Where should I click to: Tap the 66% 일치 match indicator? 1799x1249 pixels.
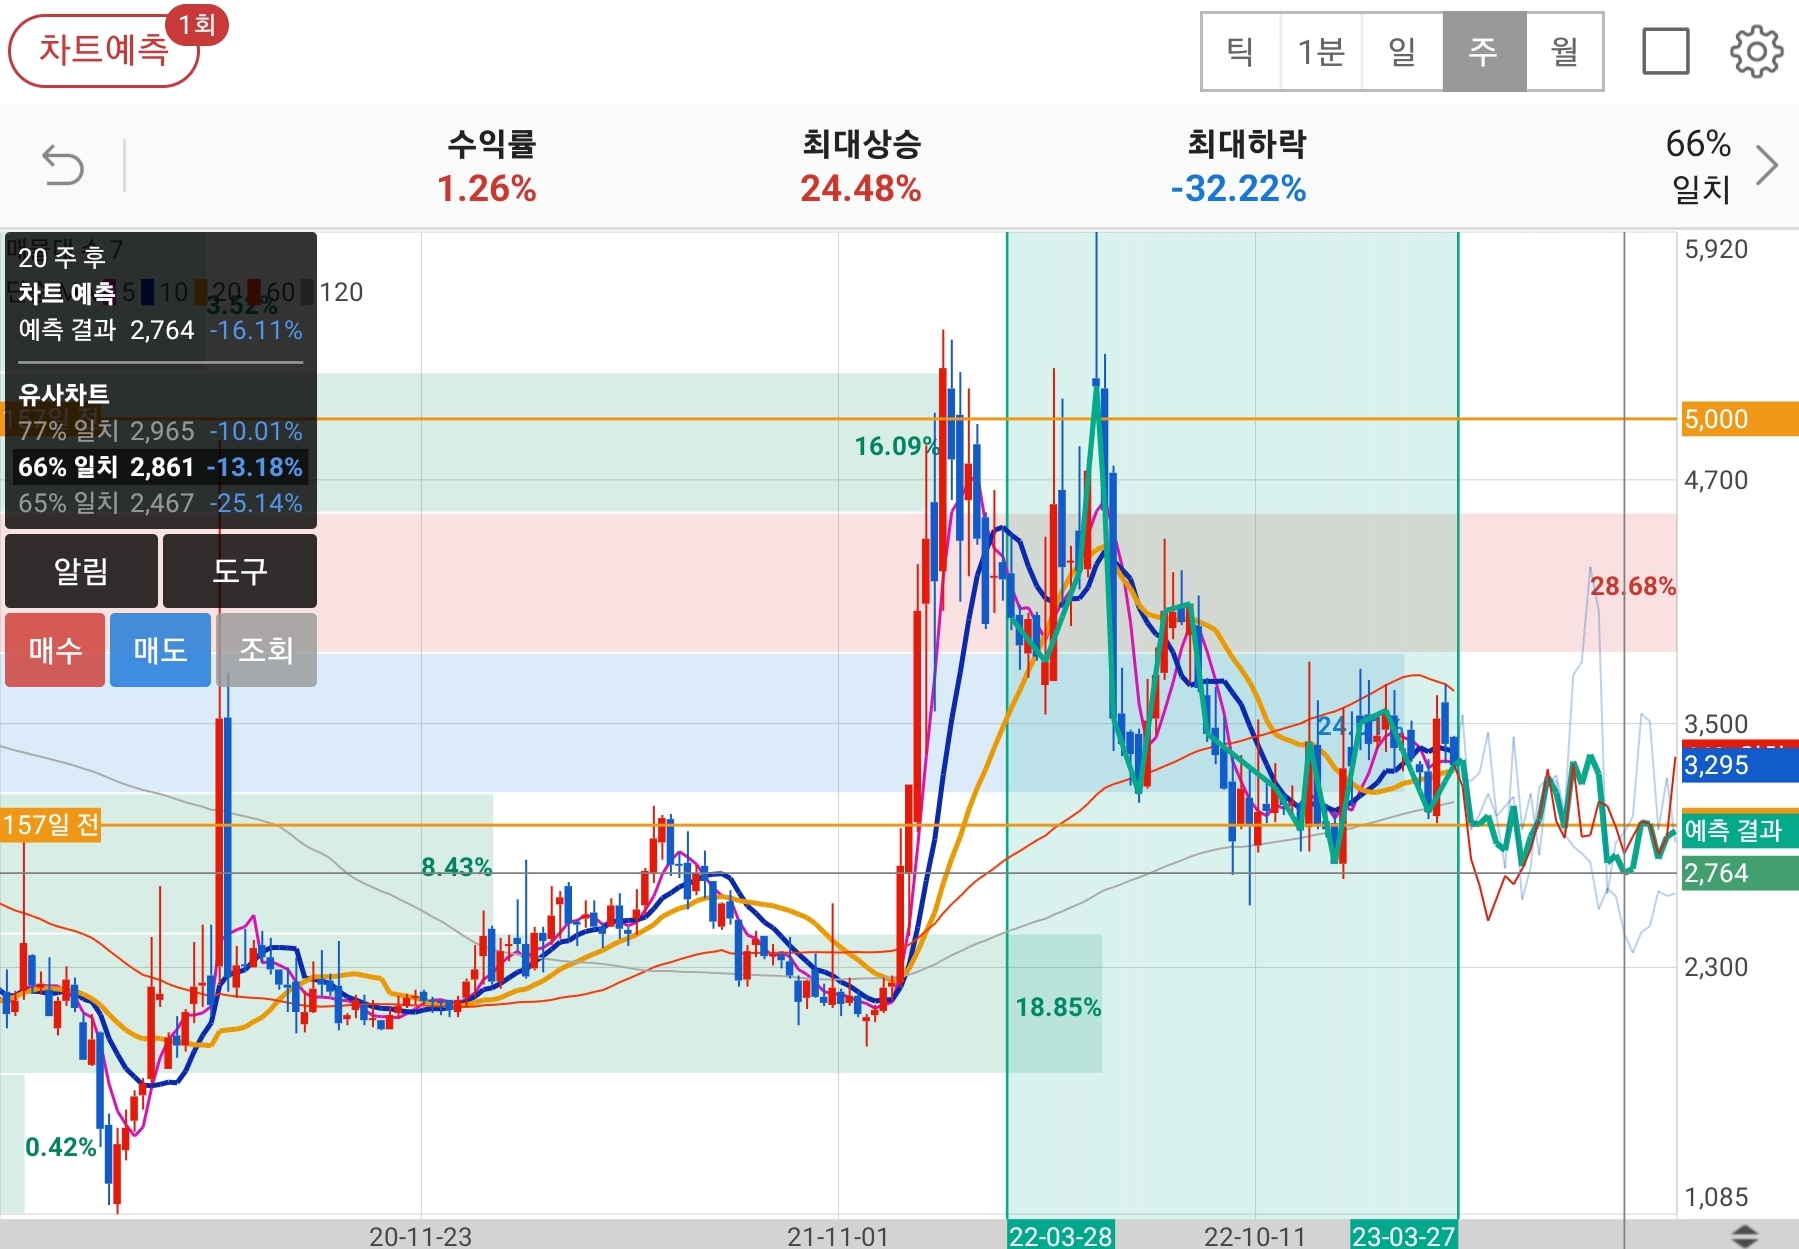1699,165
